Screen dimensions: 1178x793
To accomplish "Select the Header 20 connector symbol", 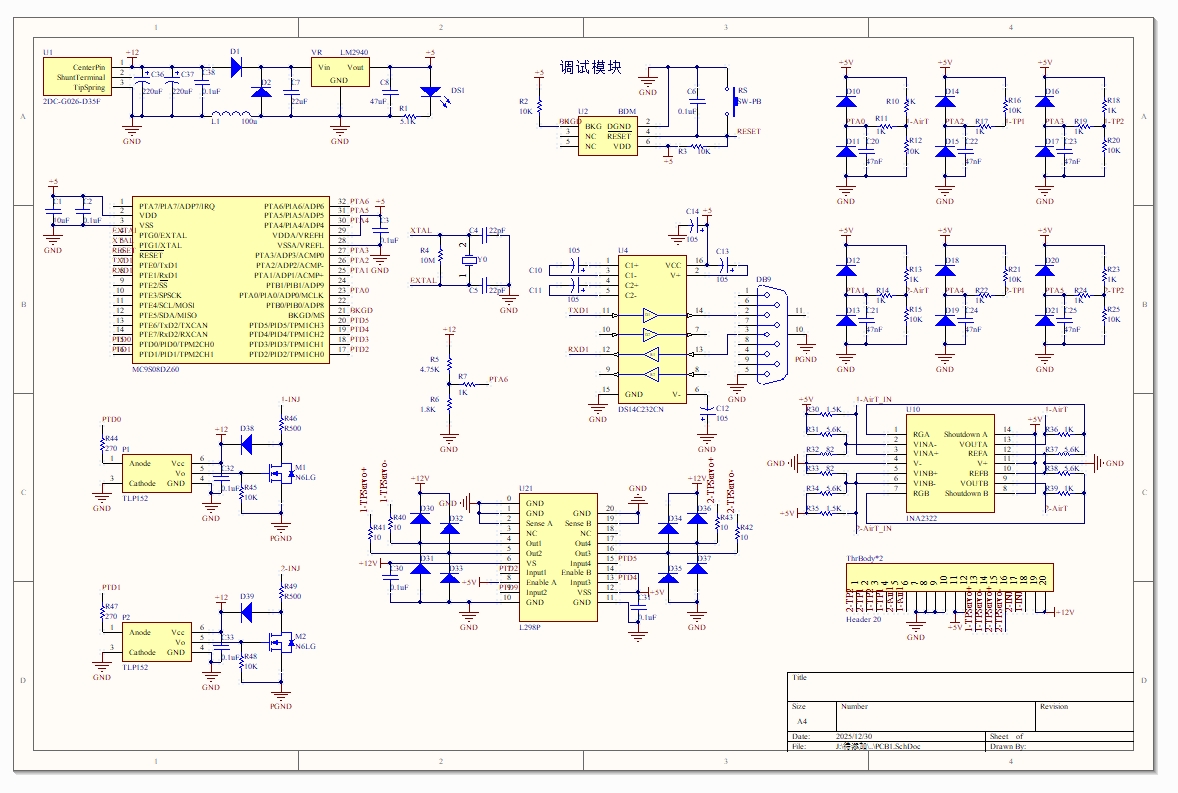I will point(948,579).
